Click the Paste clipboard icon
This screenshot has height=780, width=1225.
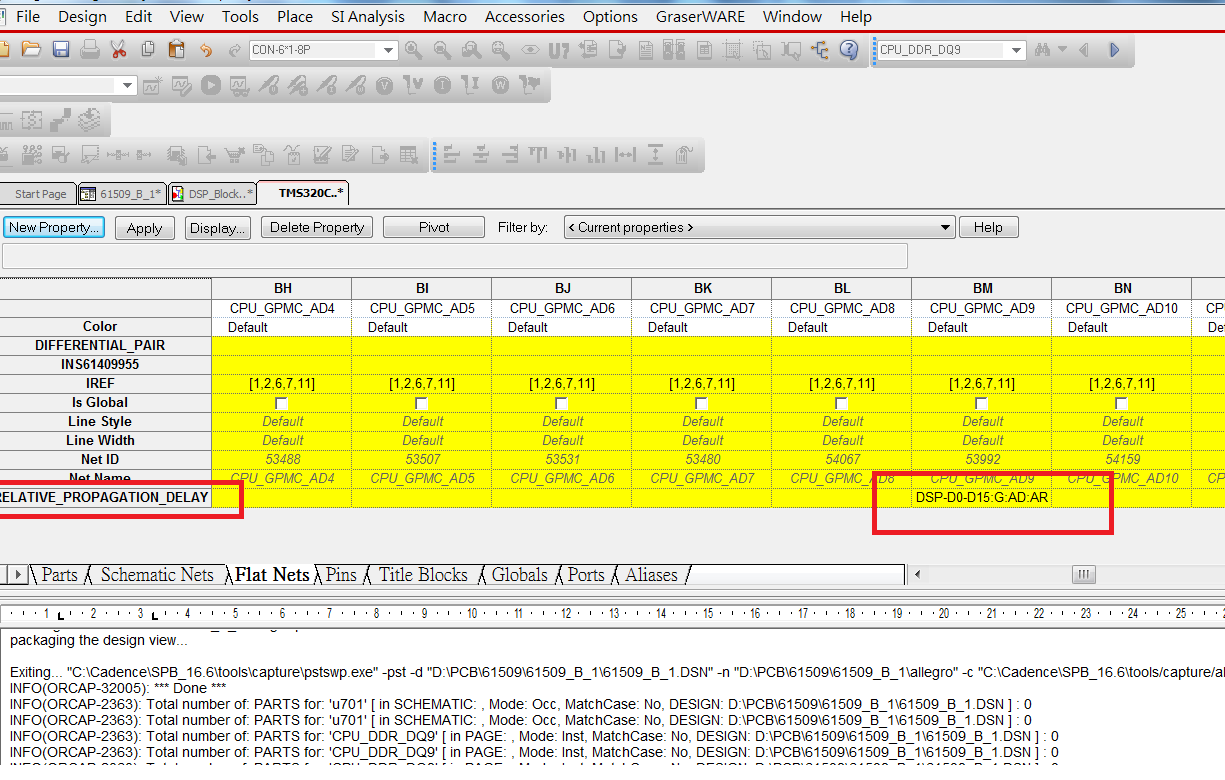(x=177, y=50)
